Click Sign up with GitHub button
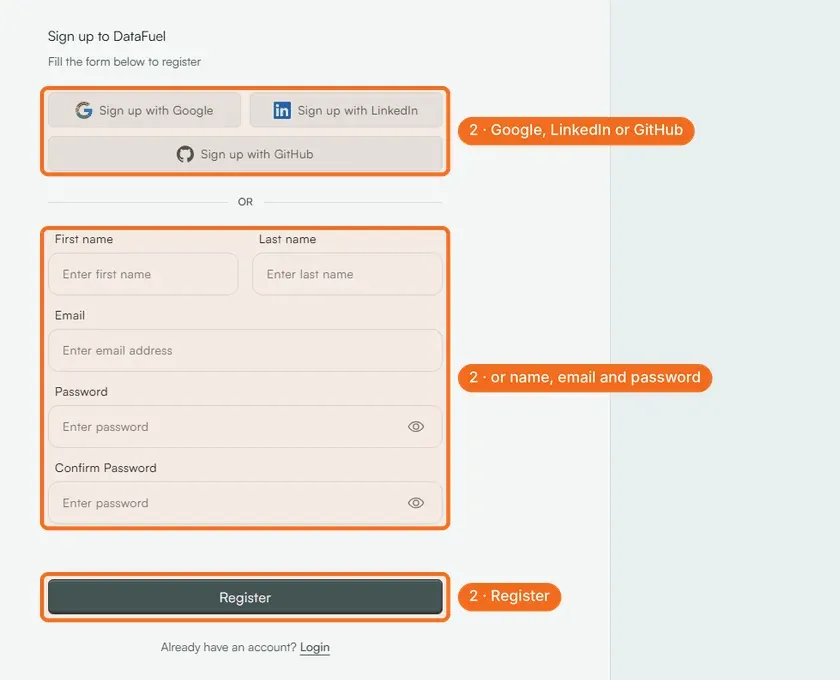Viewport: 840px width, 680px height. (x=245, y=154)
